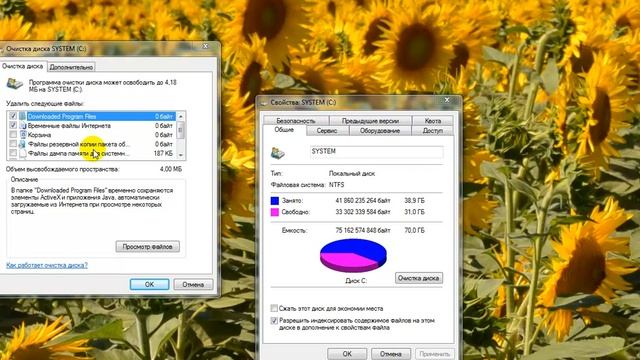The height and width of the screenshot is (360, 640).
Task: Click the 31,0 ГБ free space value
Action: [x=414, y=212]
